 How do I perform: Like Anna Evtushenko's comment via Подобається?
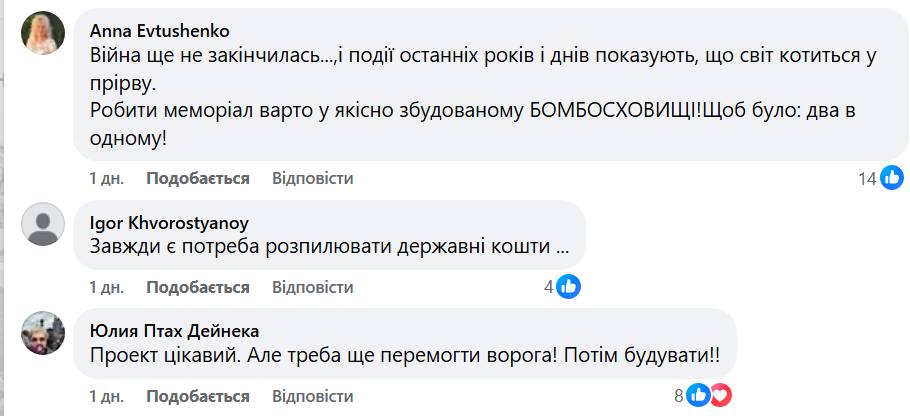[197, 178]
